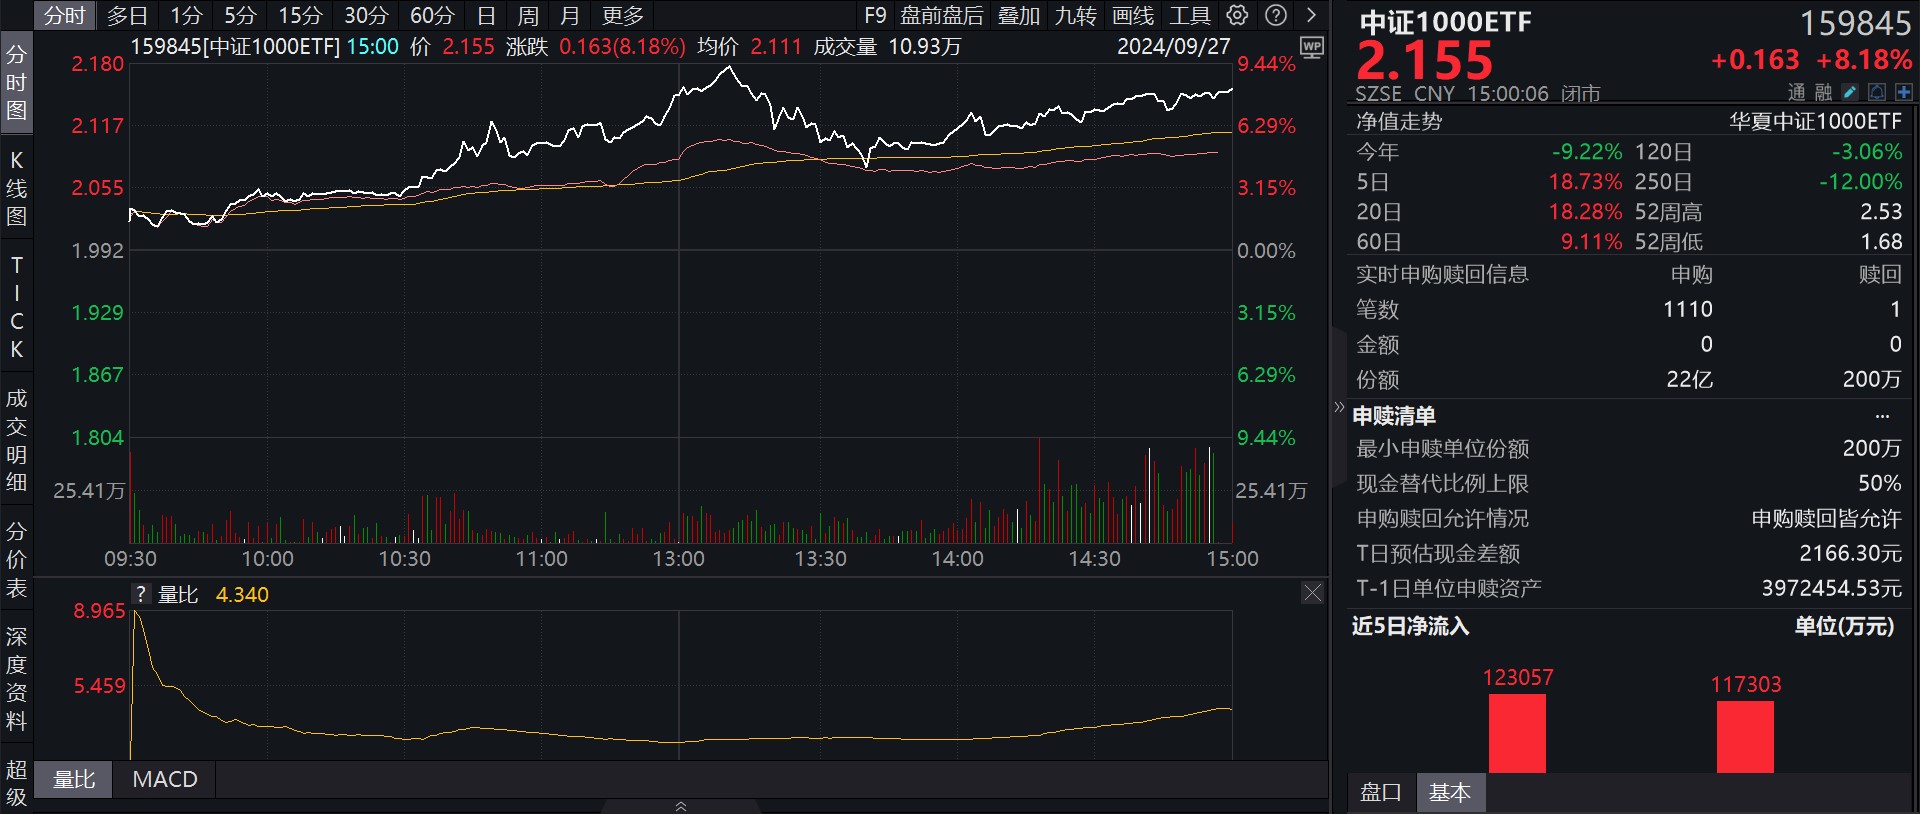Click the 申赎清单 heading
Screen dimensions: 1920x814
1394,416
